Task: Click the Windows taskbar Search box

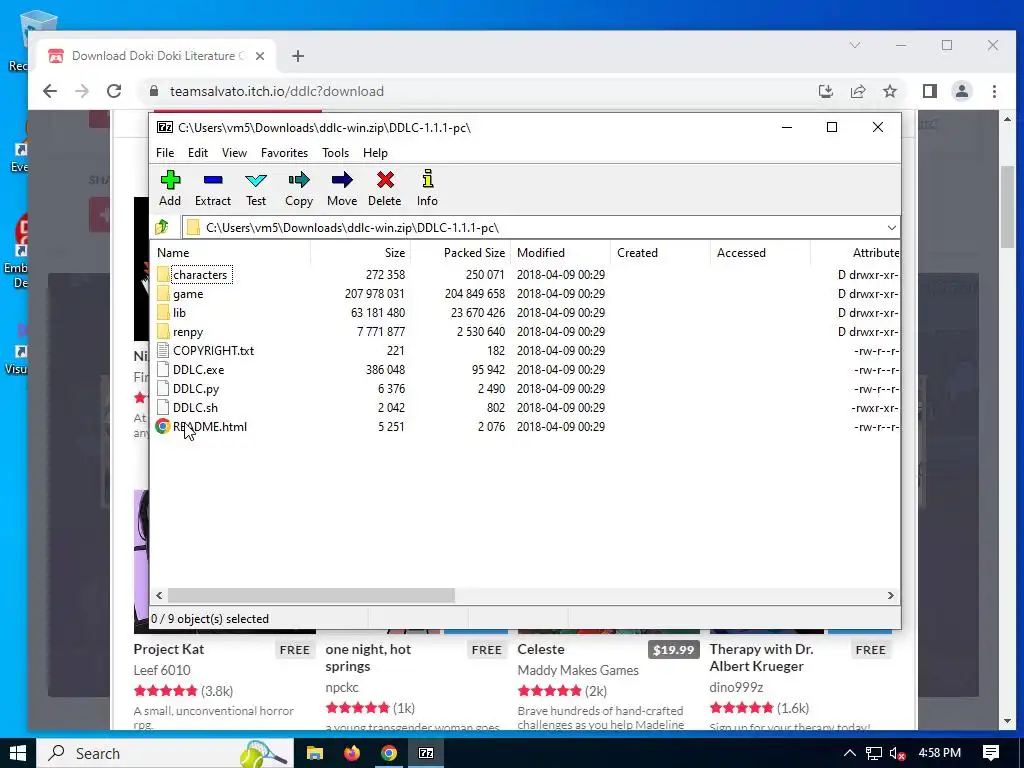Action: 165,753
